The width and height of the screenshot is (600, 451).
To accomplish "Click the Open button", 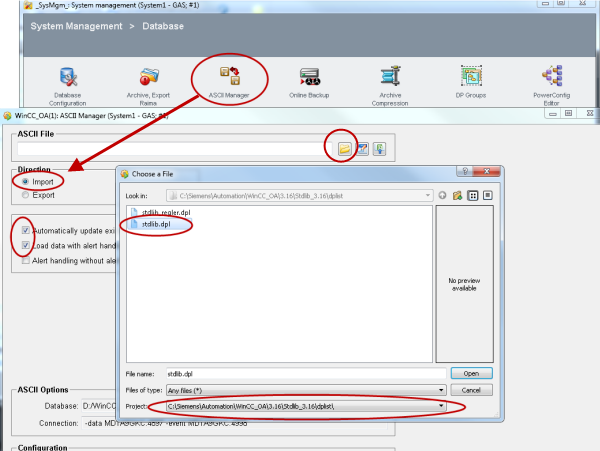I will point(472,373).
